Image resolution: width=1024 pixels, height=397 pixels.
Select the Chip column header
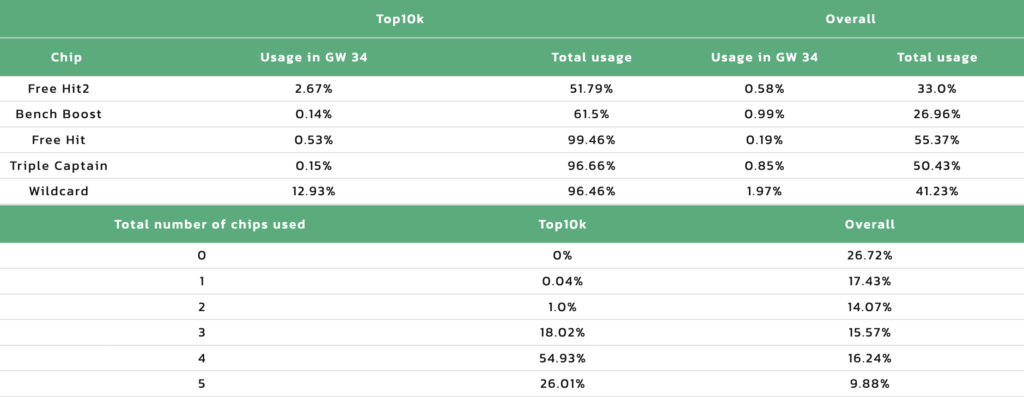coord(67,57)
